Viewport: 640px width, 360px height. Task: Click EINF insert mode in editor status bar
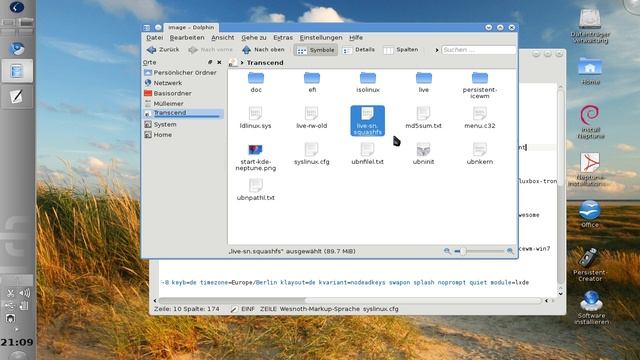click(248, 309)
